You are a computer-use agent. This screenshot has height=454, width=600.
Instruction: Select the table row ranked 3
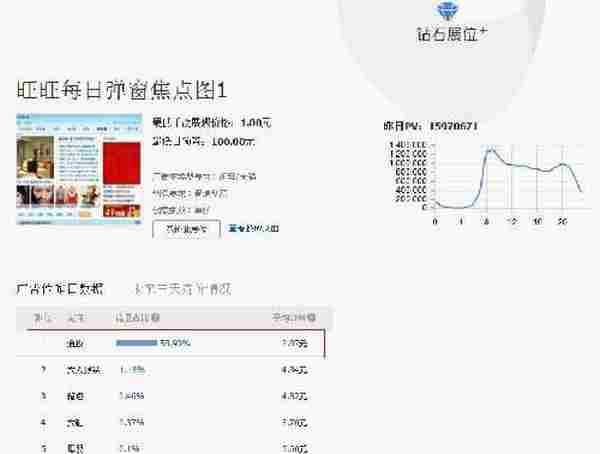click(175, 395)
